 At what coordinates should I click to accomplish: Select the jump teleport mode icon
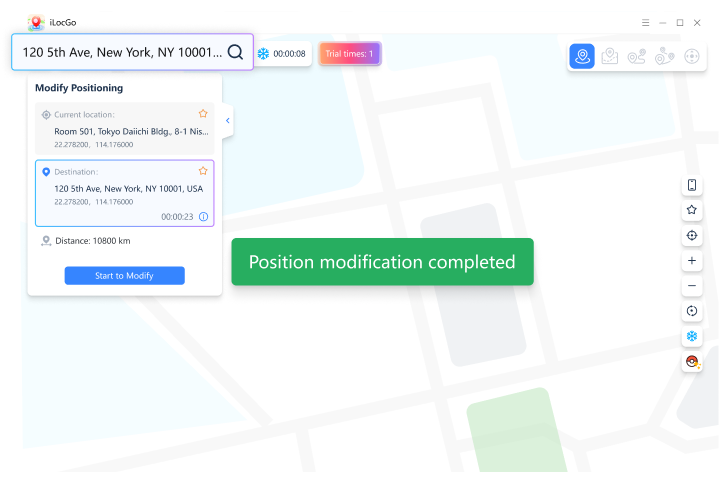[609, 56]
